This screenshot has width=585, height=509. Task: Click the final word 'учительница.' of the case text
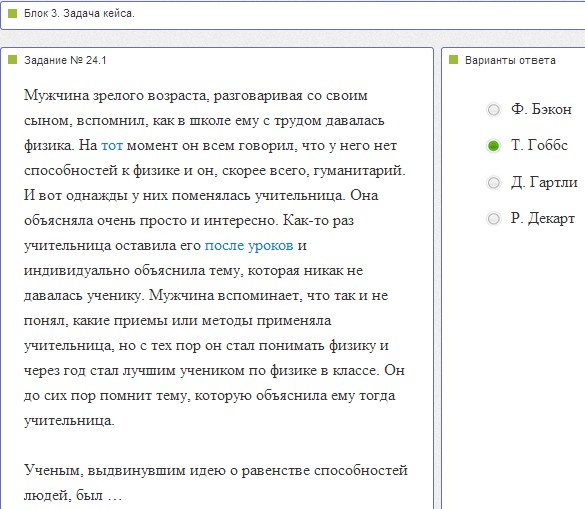point(69,421)
